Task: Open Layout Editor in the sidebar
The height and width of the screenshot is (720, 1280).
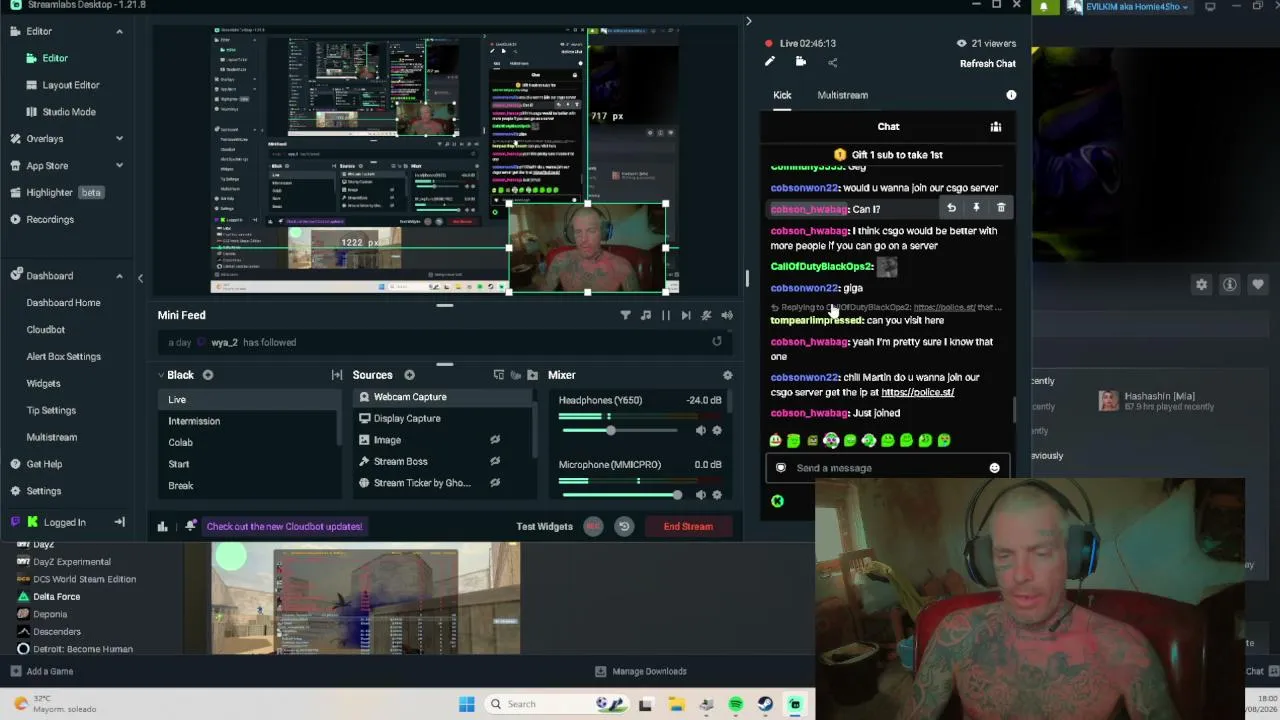Action: (x=70, y=85)
